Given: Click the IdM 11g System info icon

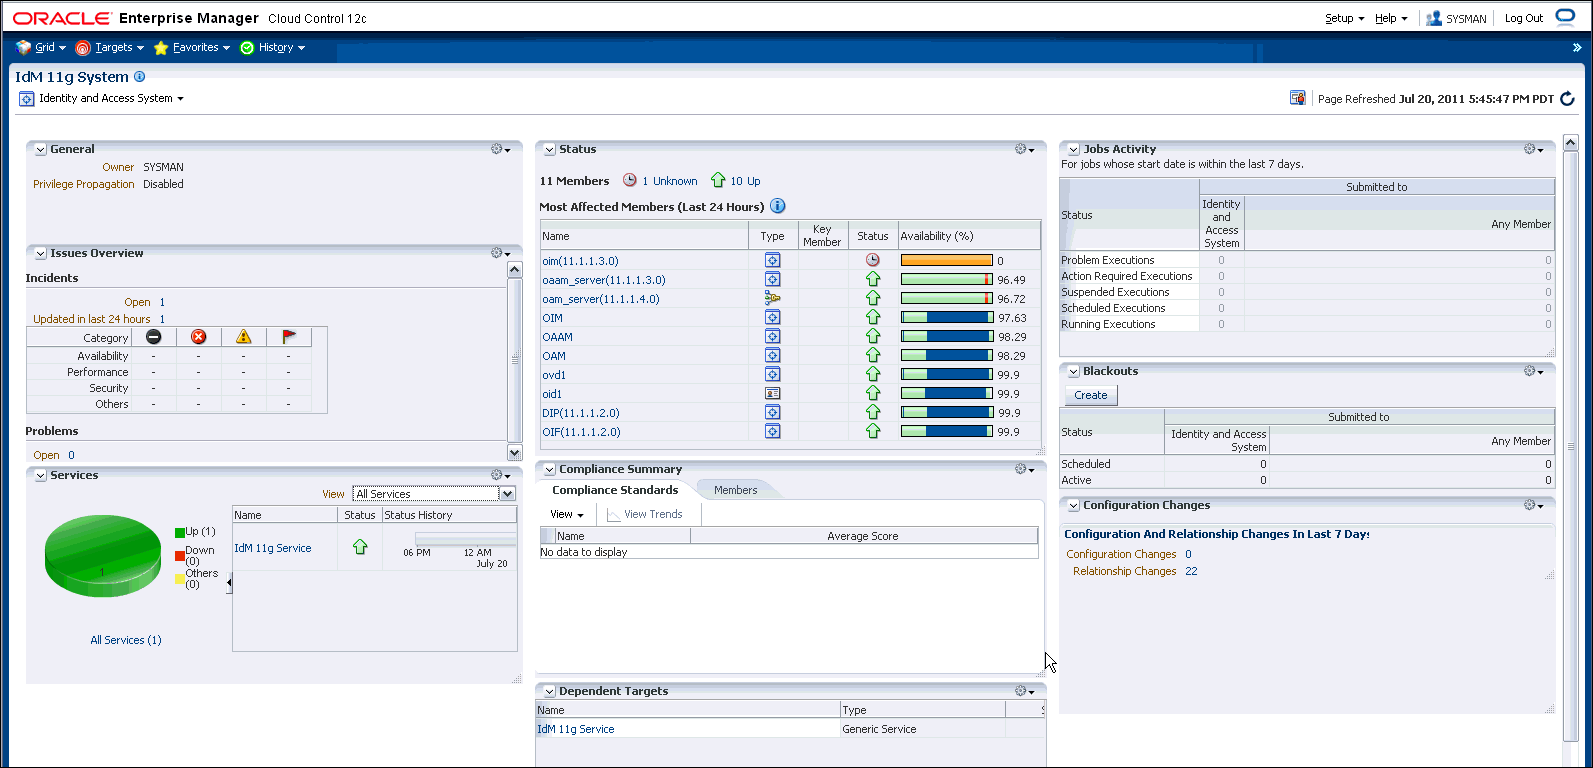Looking at the screenshot, I should click(139, 76).
